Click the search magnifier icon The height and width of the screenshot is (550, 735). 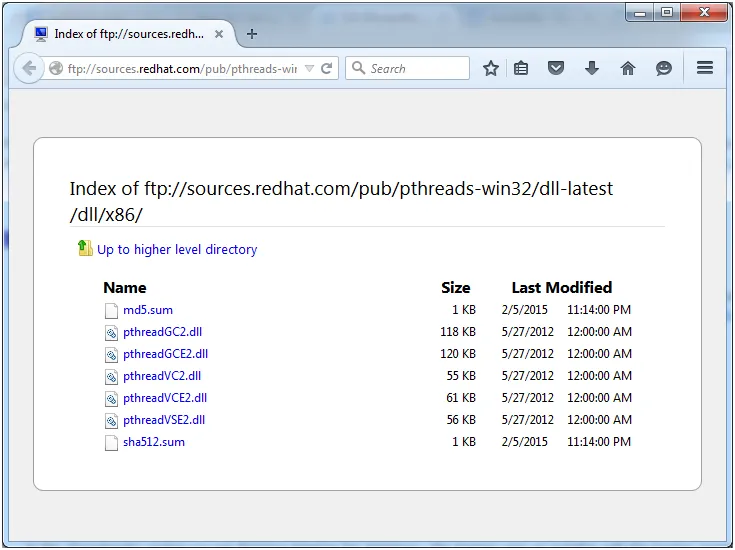point(359,68)
